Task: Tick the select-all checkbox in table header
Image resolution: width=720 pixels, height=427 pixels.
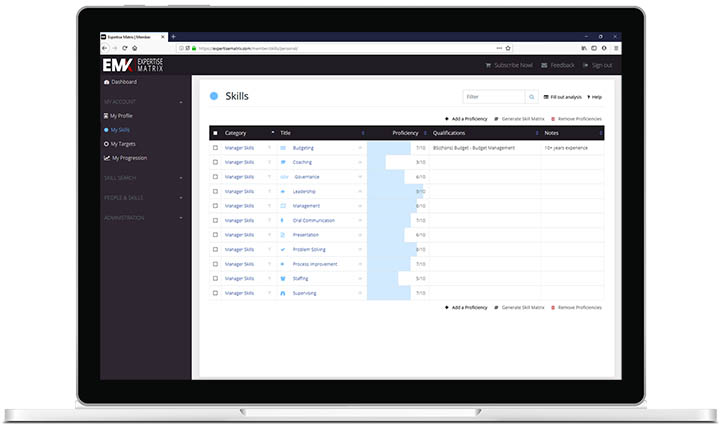Action: click(215, 133)
